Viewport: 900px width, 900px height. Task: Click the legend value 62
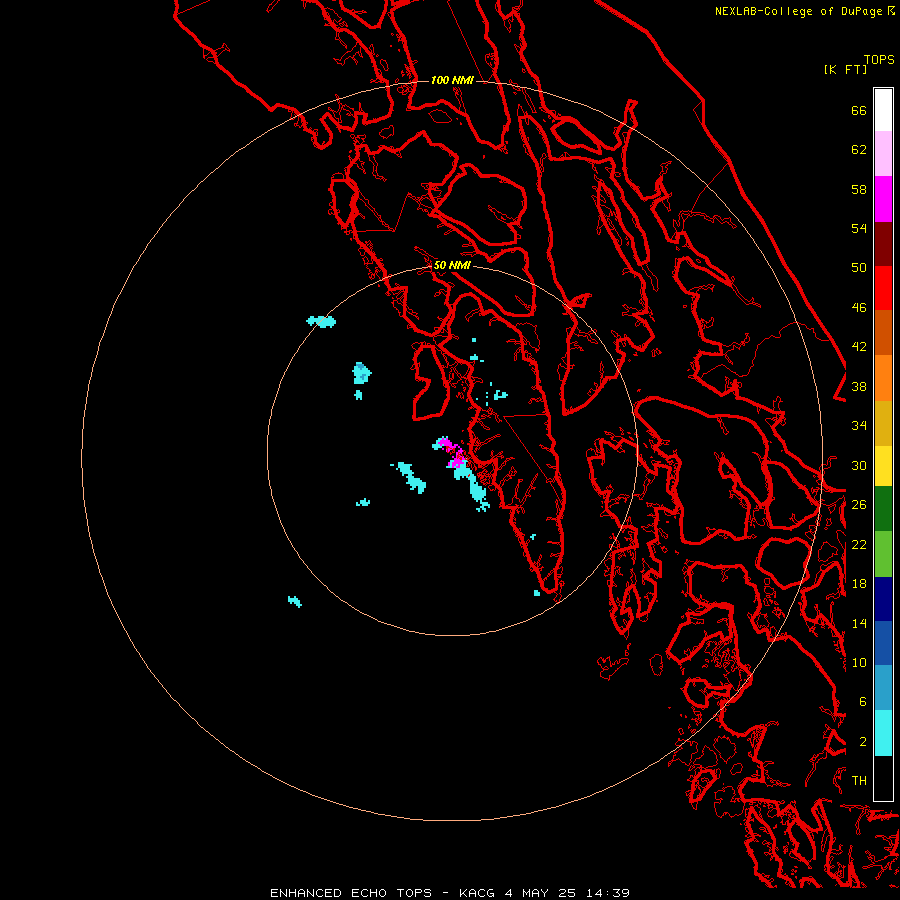(x=859, y=150)
